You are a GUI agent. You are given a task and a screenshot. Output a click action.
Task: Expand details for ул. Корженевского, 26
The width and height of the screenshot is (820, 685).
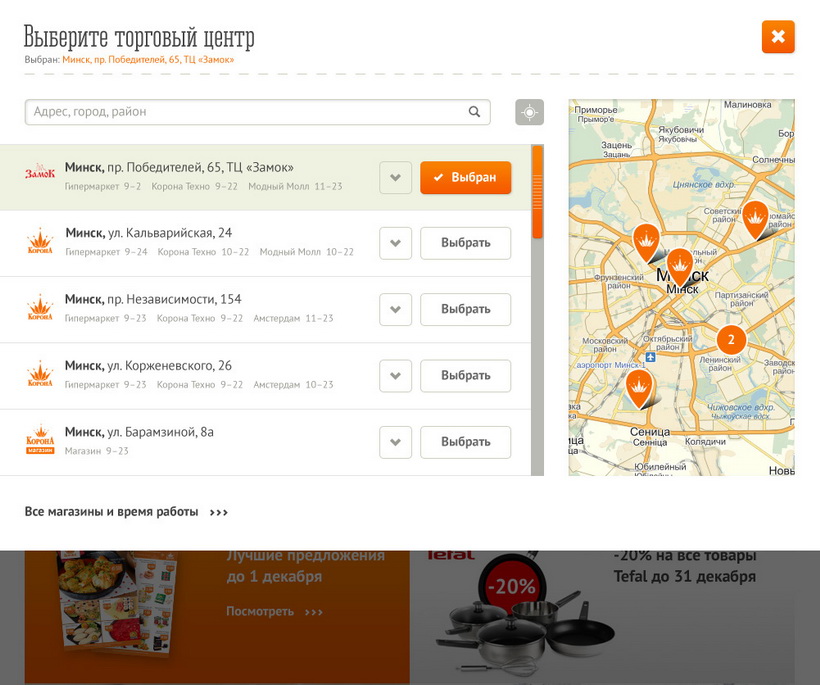coord(395,376)
